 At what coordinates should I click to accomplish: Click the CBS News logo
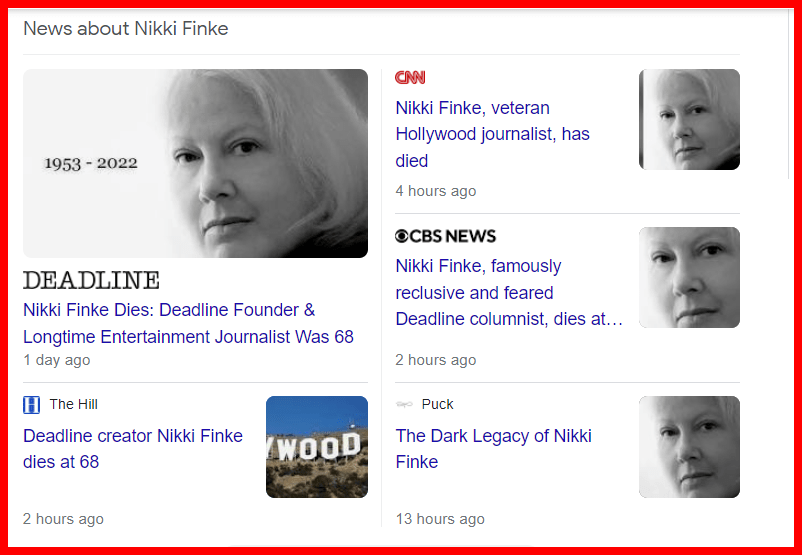tap(445, 236)
